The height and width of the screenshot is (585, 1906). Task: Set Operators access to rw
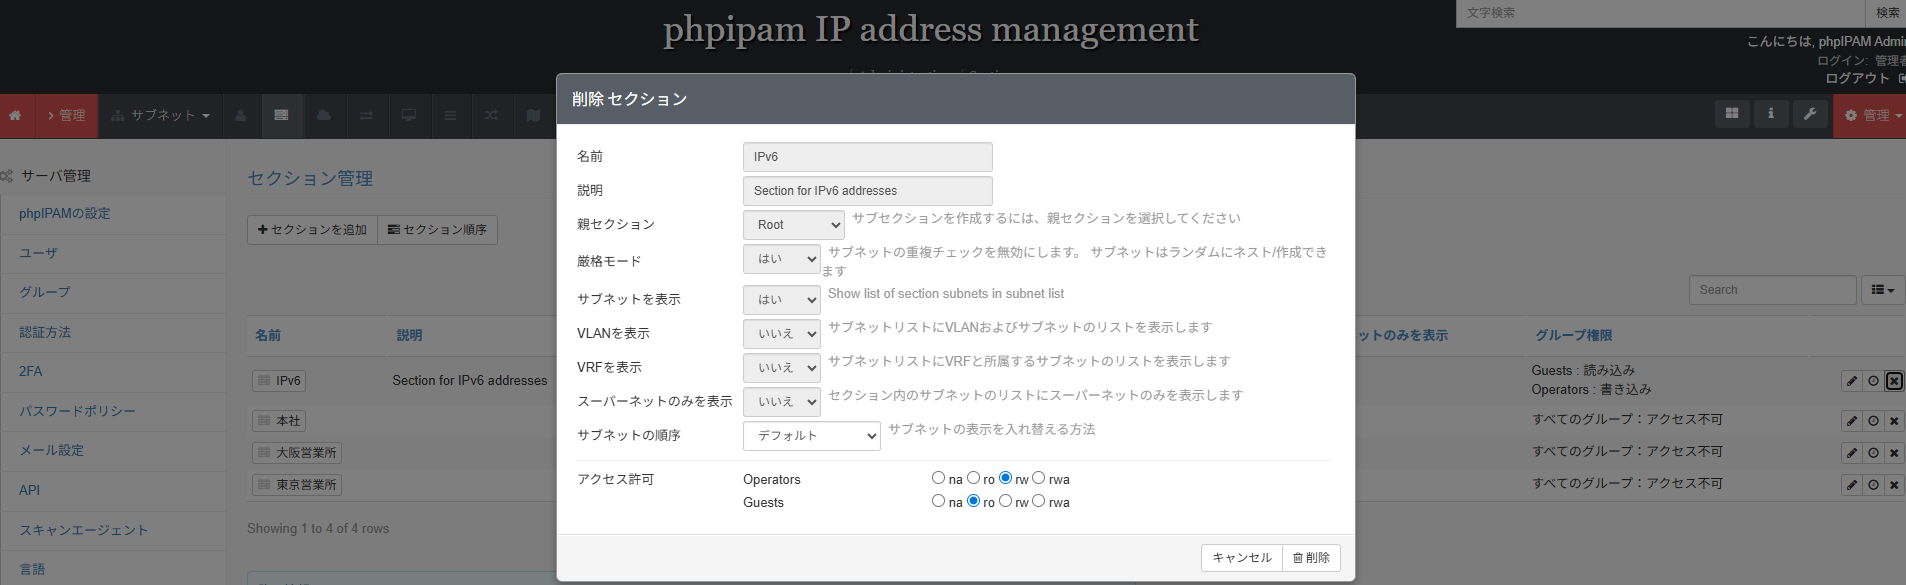pos(1005,478)
